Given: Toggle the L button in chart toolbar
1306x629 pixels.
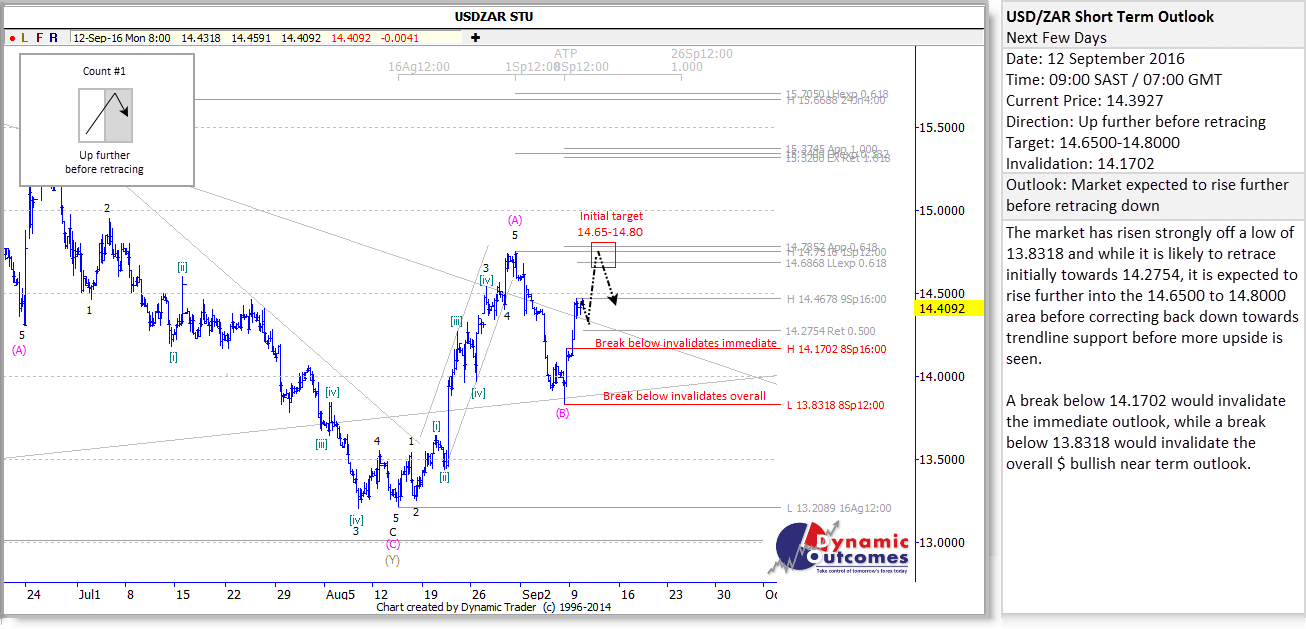Looking at the screenshot, I should coord(24,38).
